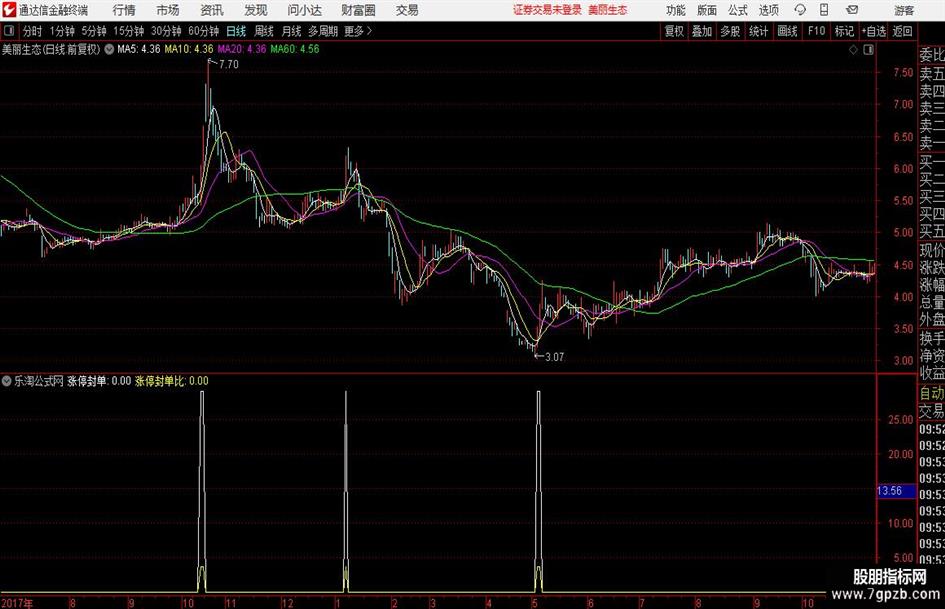Expand the 更多 period options
The height and width of the screenshot is (609, 945).
[x=358, y=31]
